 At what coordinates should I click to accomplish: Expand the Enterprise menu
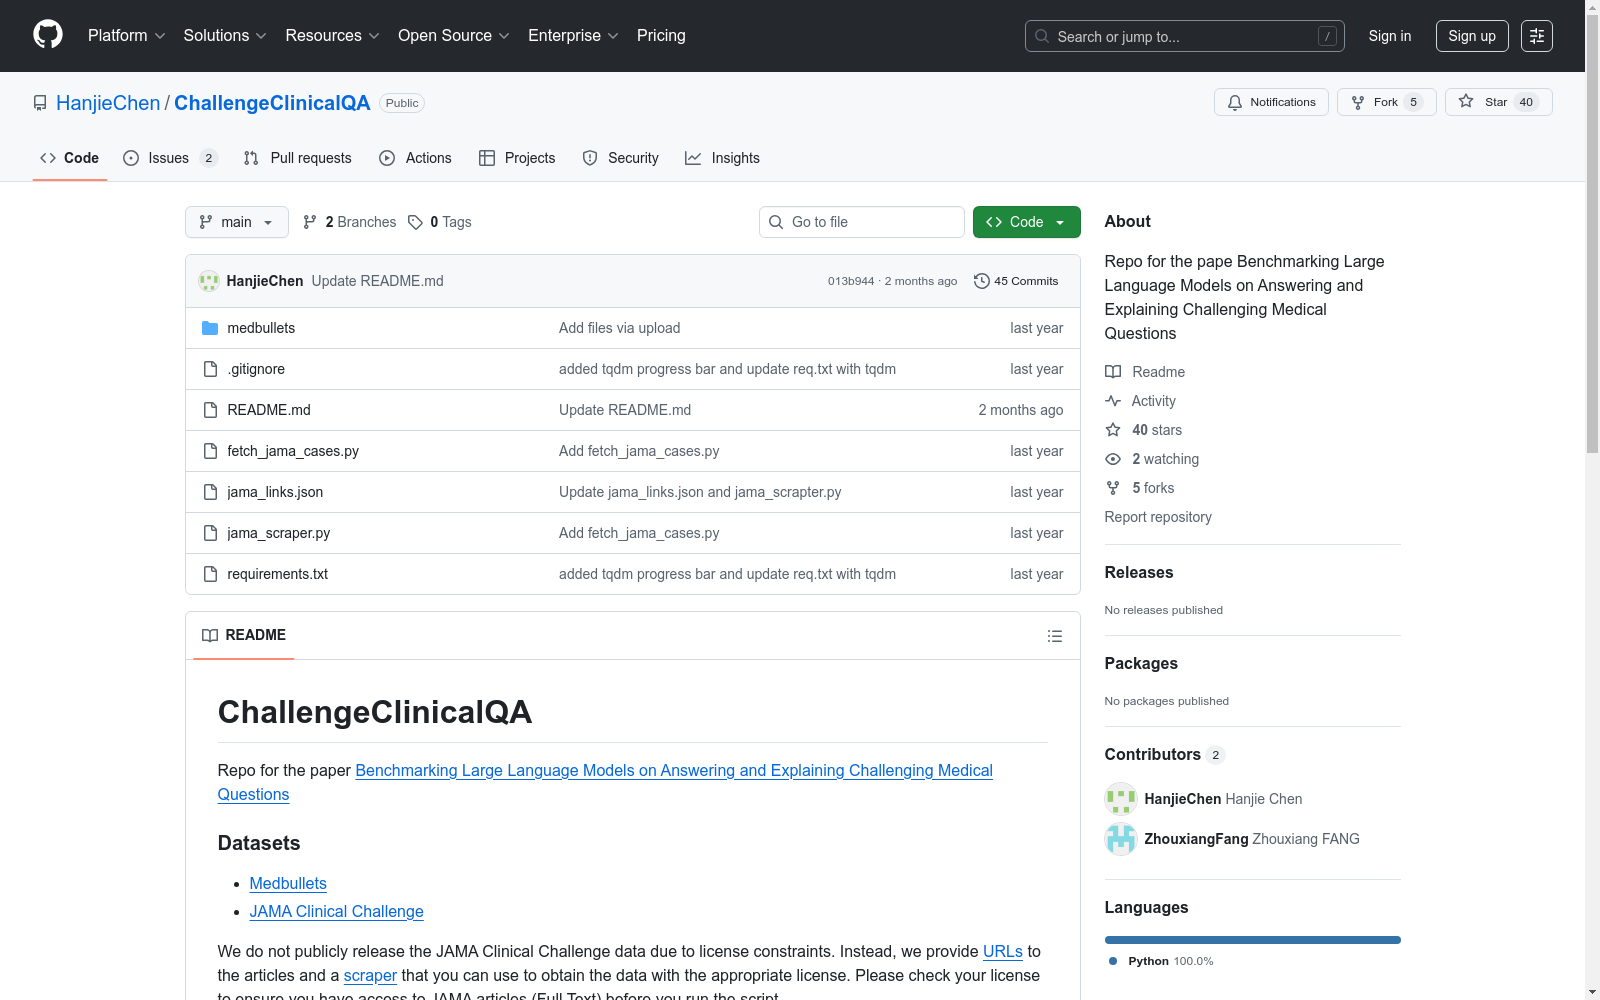pos(573,36)
